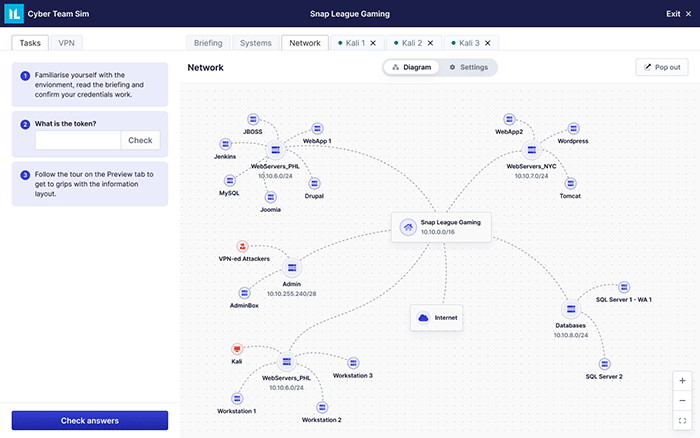Viewport: 700px width, 438px height.
Task: Select the JBOSS server node icon
Action: pos(251,119)
